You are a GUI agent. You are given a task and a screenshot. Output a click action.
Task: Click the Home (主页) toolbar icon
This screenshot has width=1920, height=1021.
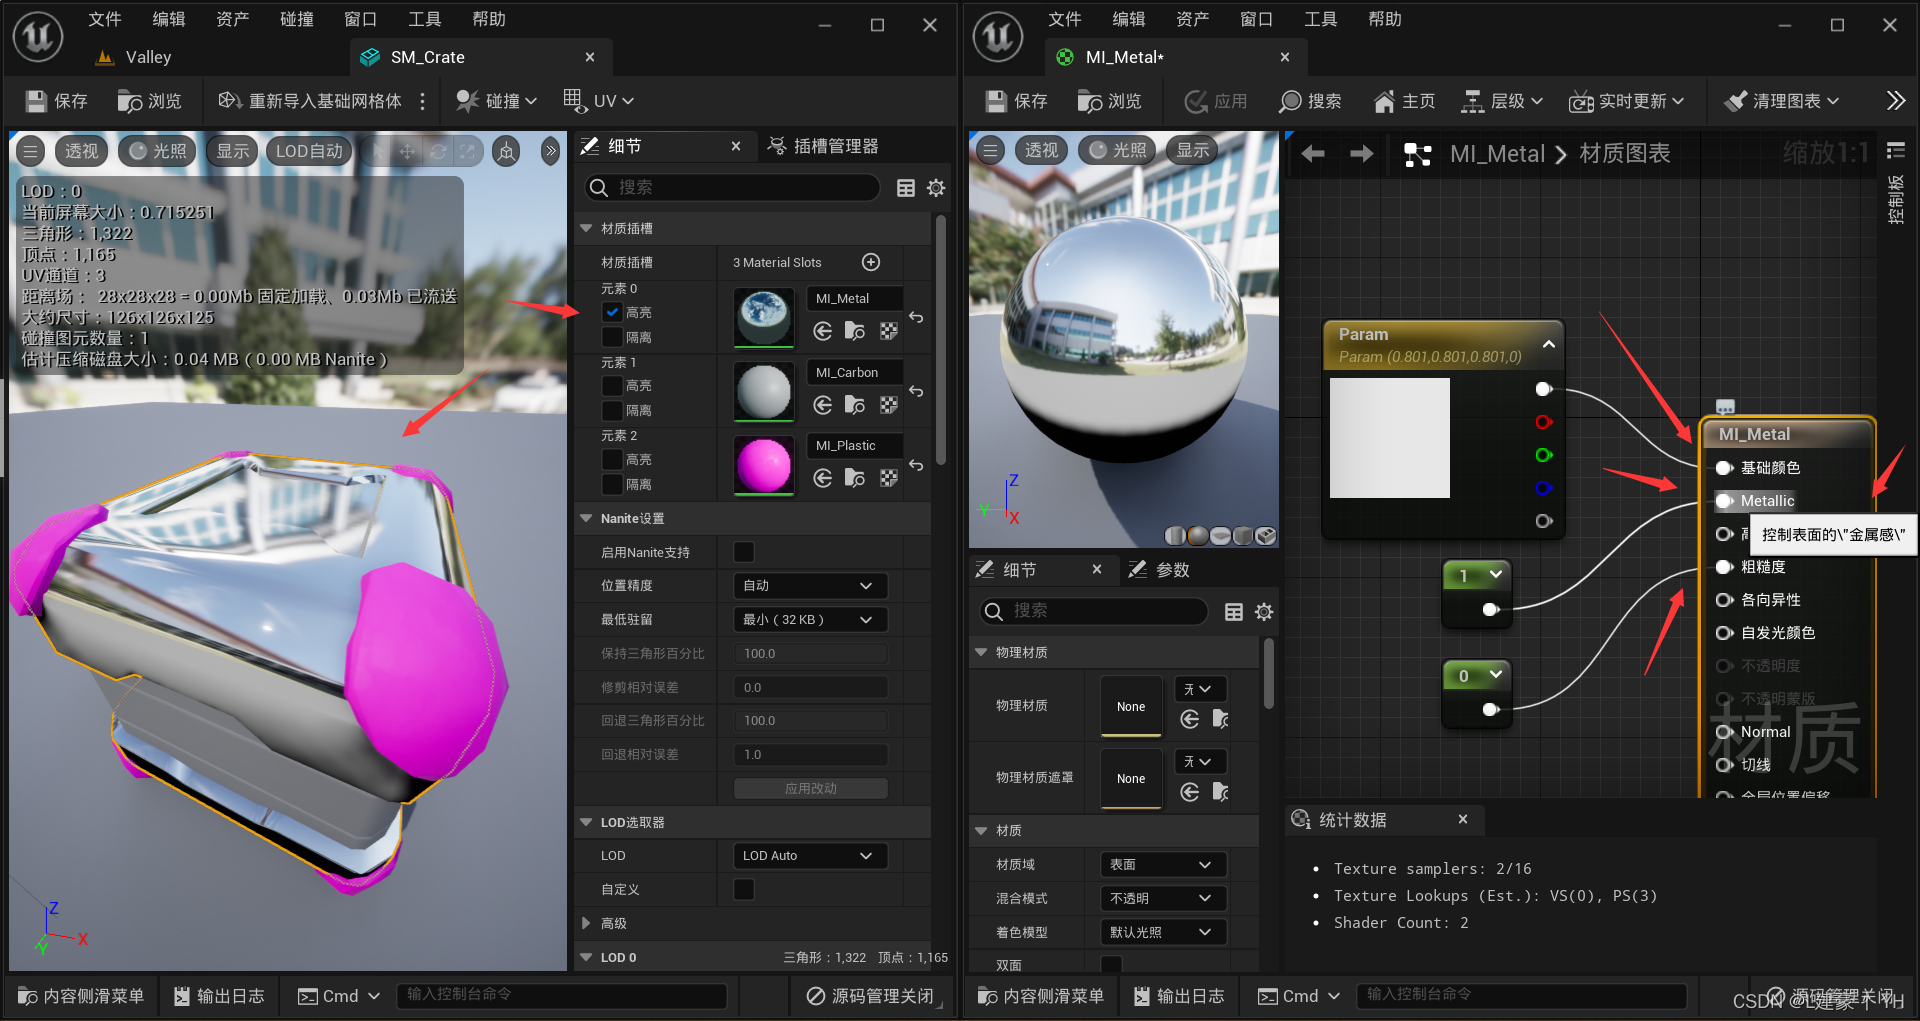coord(1404,101)
